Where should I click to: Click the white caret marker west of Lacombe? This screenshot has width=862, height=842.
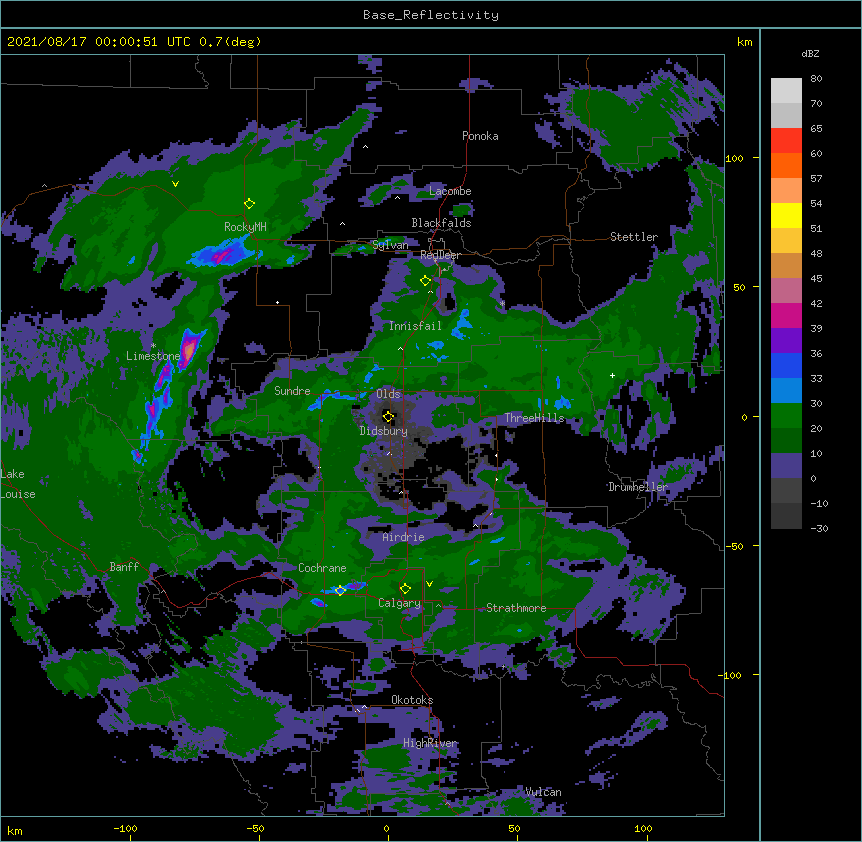397,198
